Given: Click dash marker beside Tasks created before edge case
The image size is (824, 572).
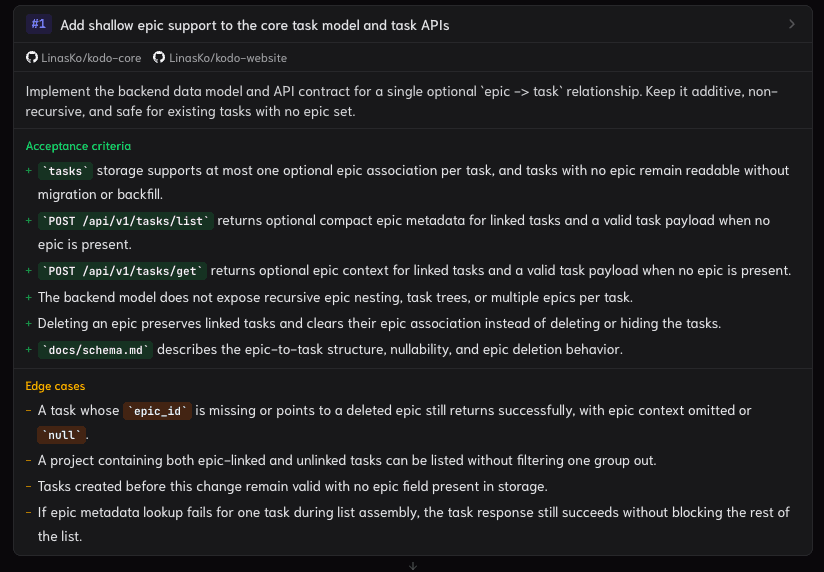Looking at the screenshot, I should coord(29,486).
